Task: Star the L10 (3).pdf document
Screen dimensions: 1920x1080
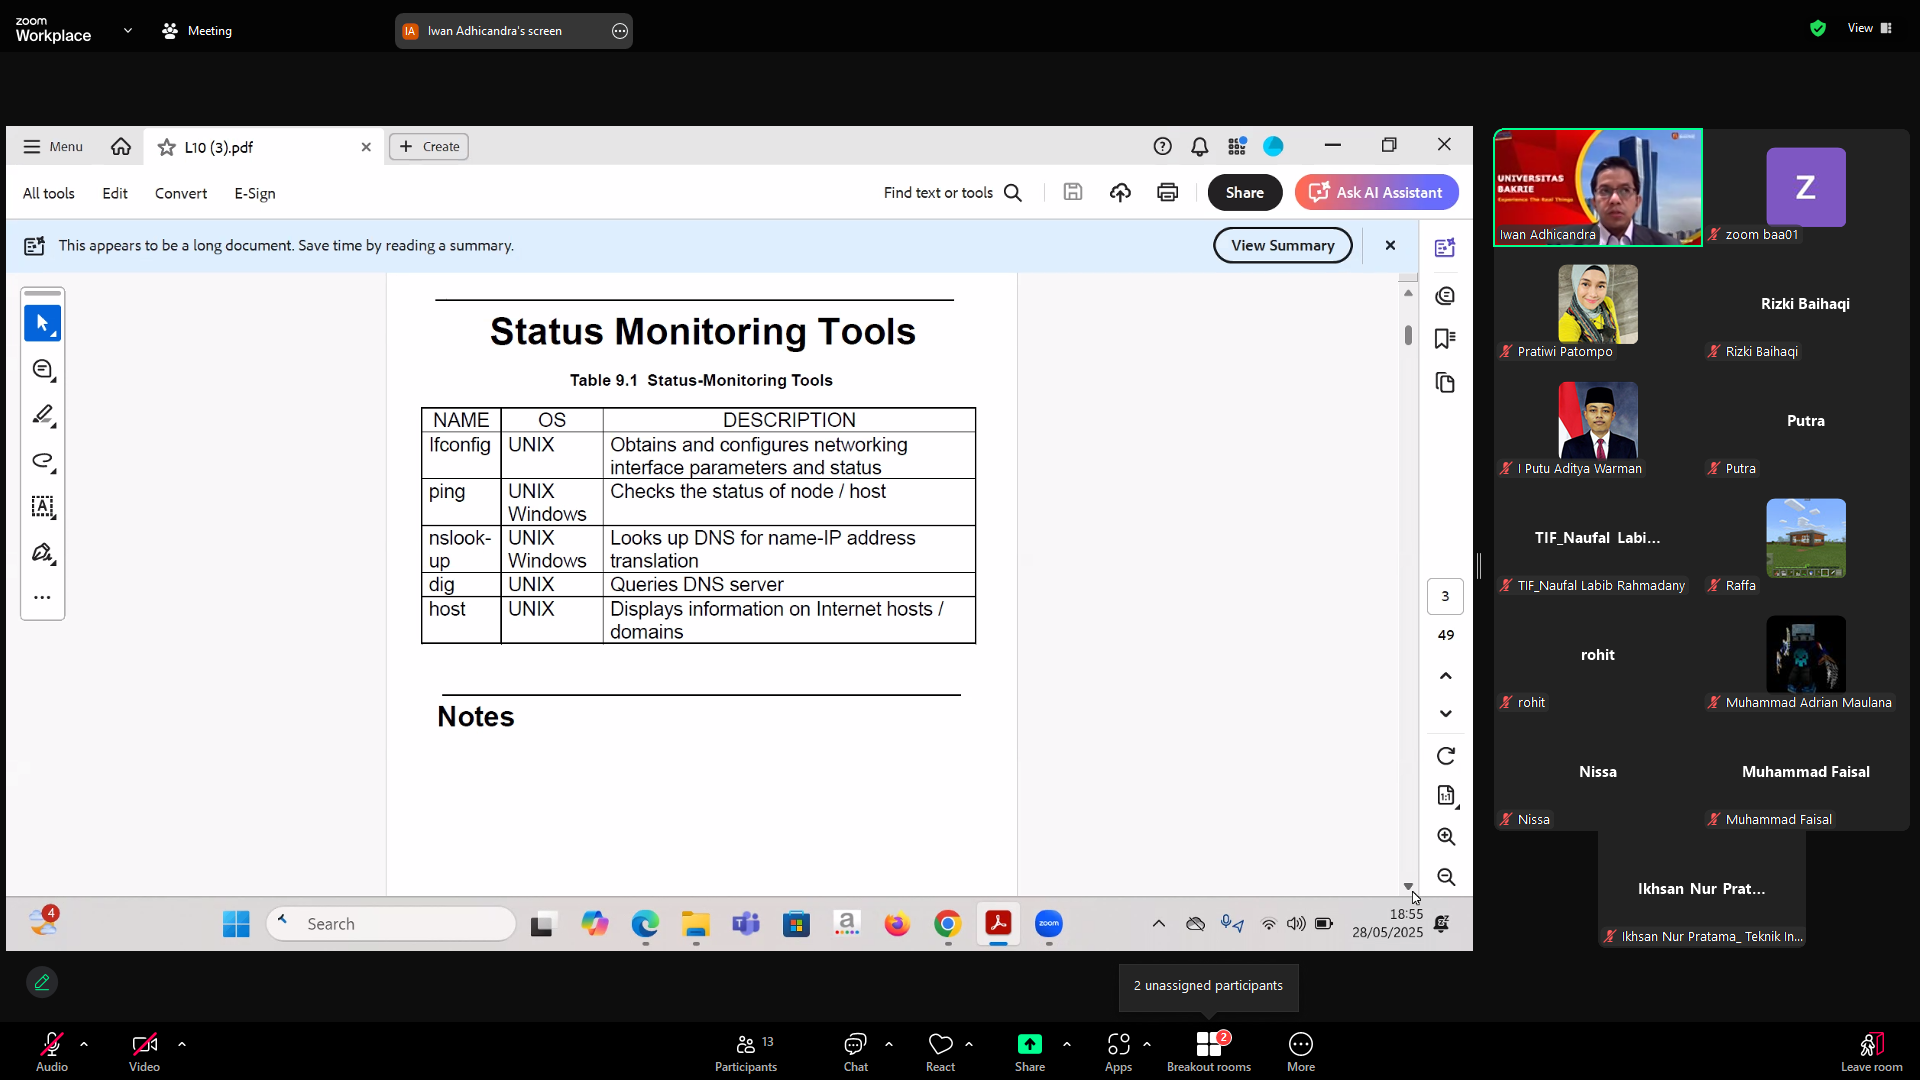Action: pos(167,147)
